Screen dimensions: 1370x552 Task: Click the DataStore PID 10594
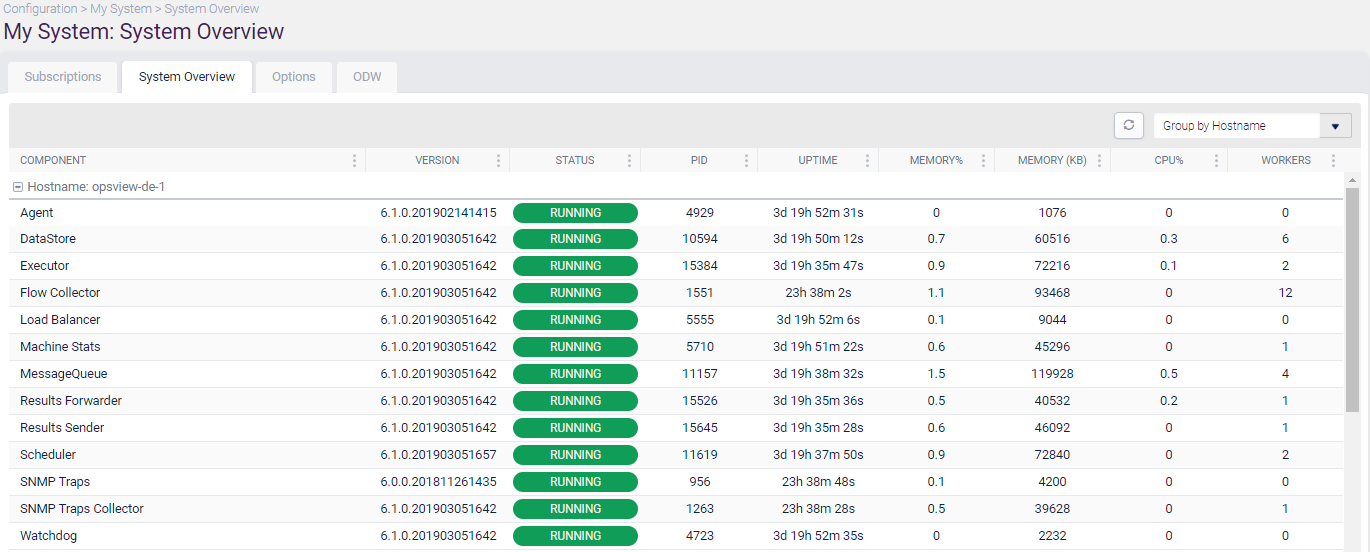point(700,239)
